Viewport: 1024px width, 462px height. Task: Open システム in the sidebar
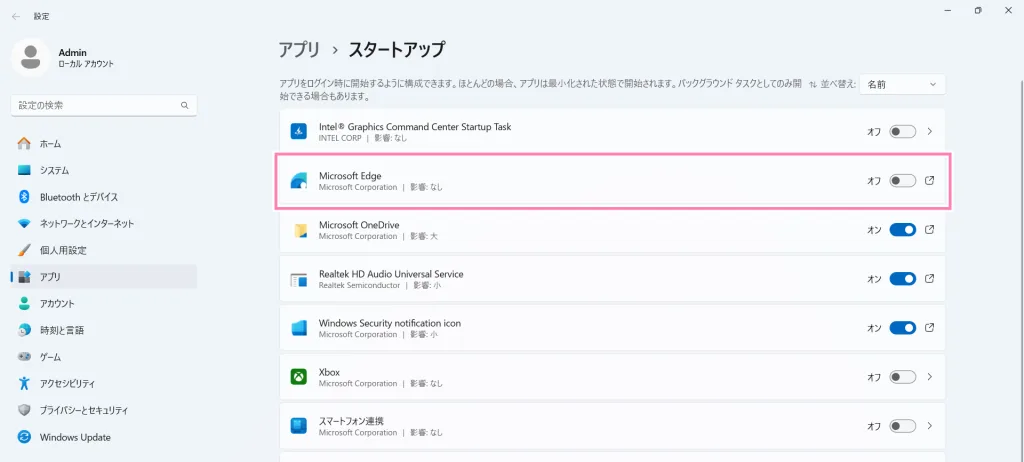tap(54, 170)
